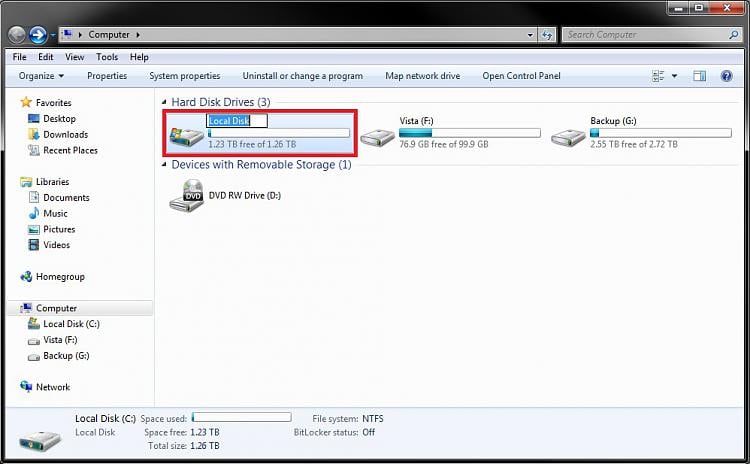
Task: Click System properties
Action: [x=185, y=76]
